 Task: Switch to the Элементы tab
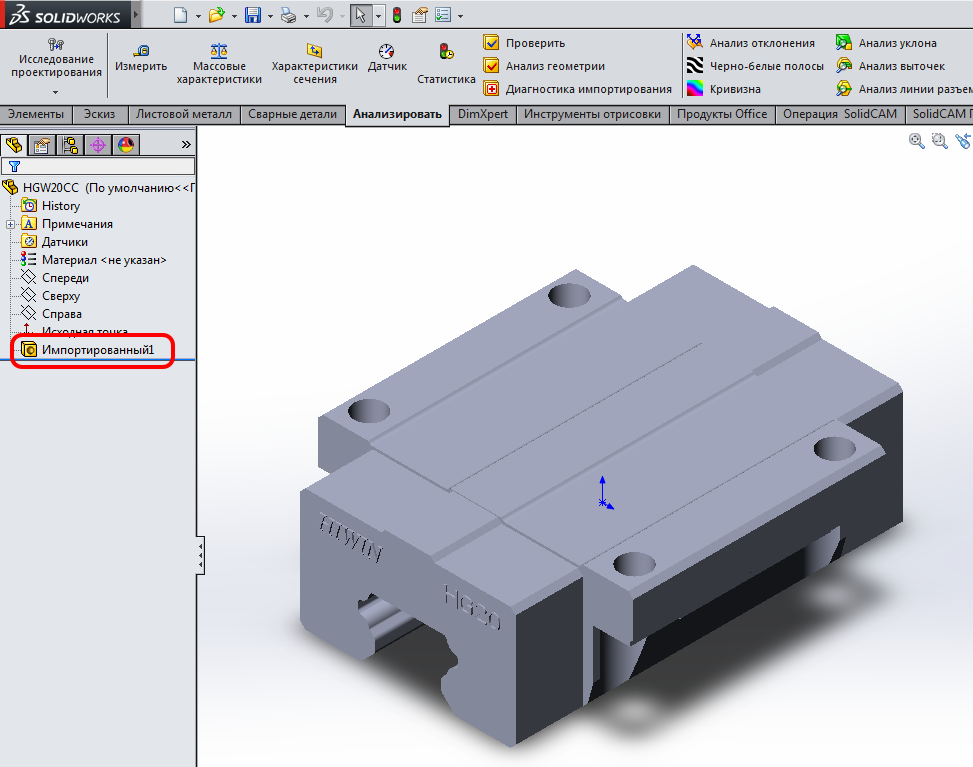tap(36, 114)
